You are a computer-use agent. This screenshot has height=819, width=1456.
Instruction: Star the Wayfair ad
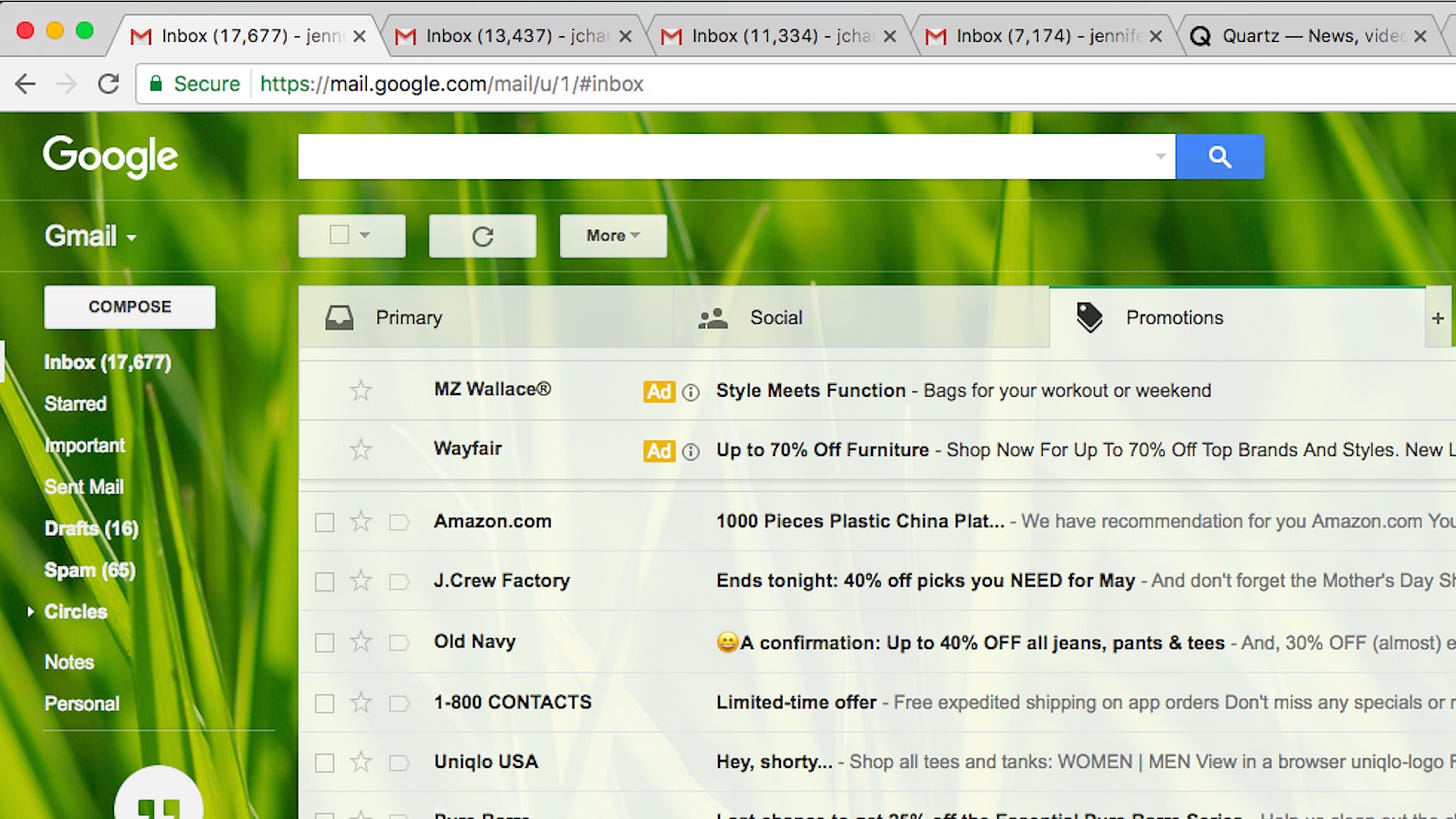[x=361, y=450]
